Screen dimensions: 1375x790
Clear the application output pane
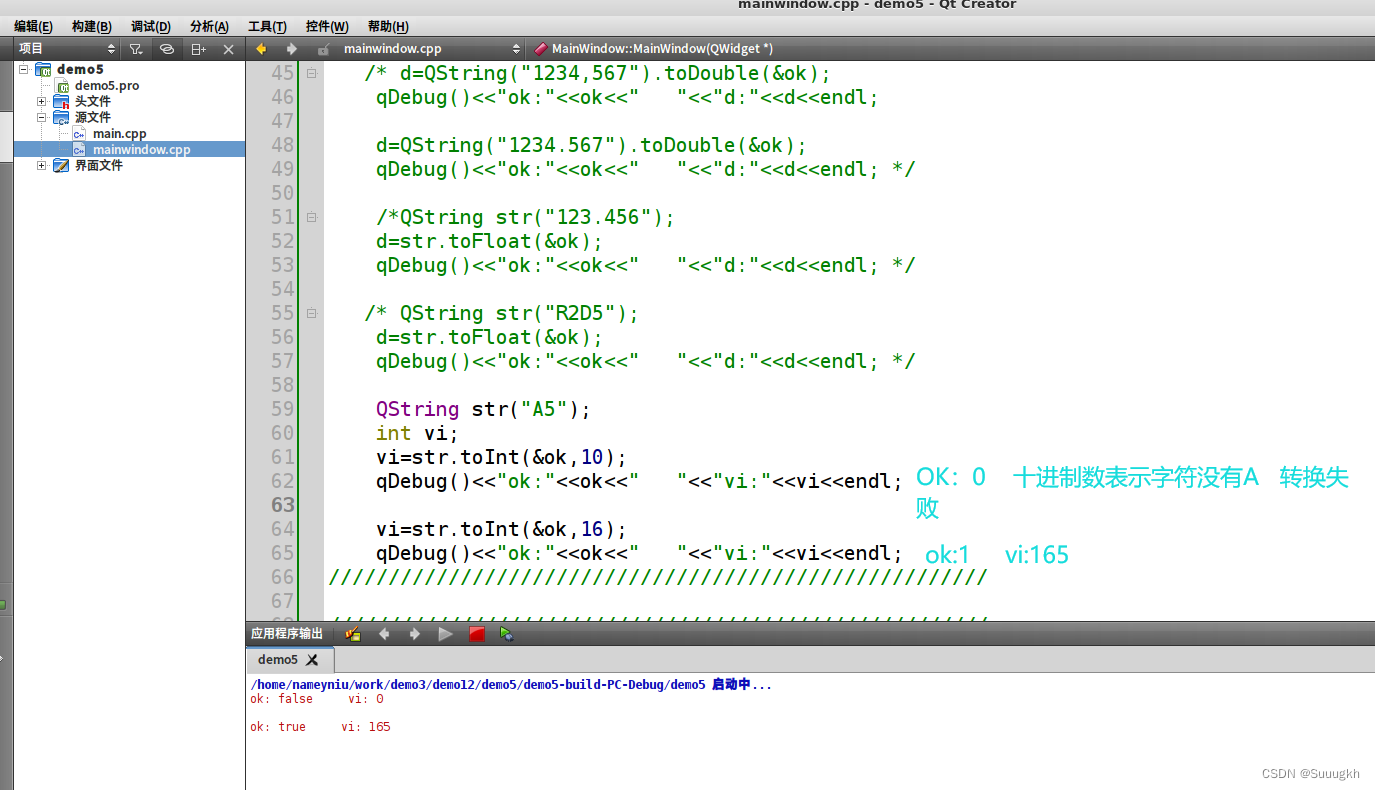[353, 633]
